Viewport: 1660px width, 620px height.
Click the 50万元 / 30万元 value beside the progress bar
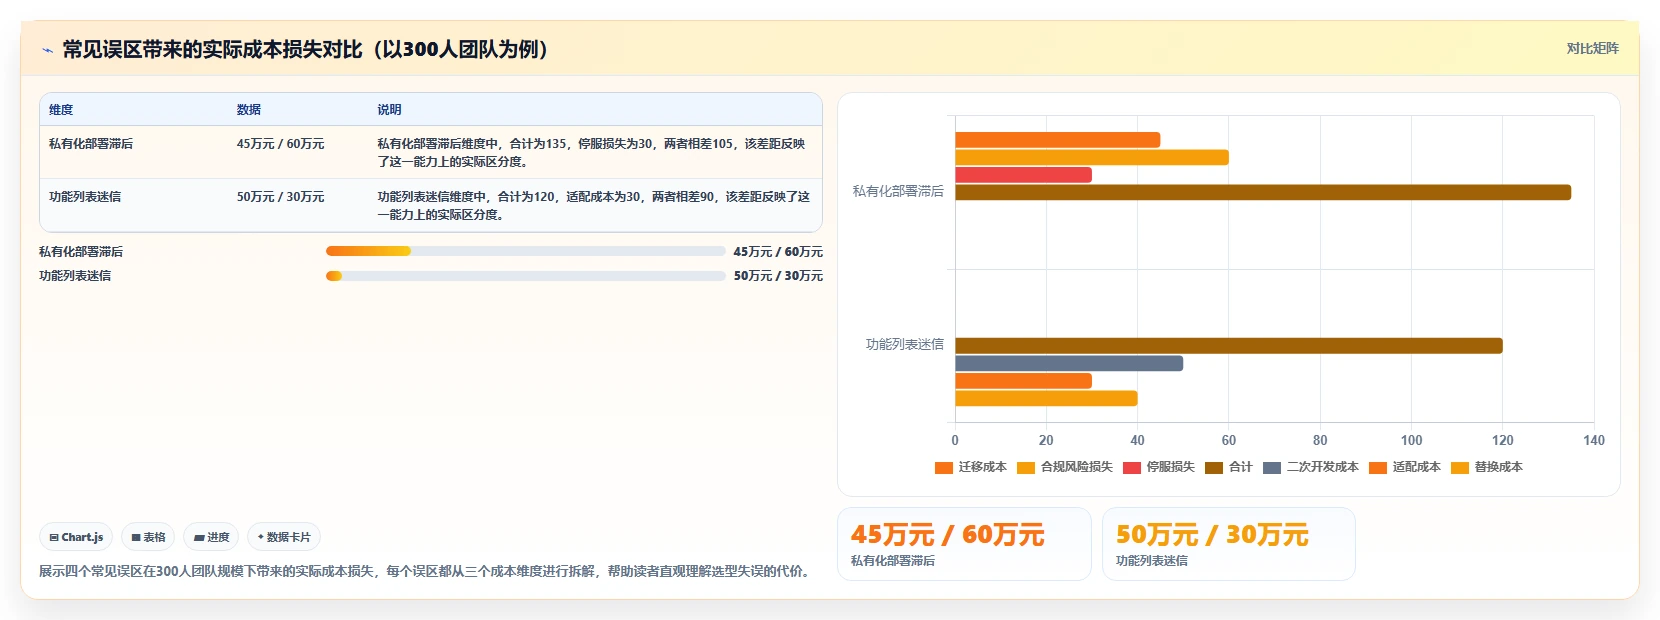click(x=778, y=276)
